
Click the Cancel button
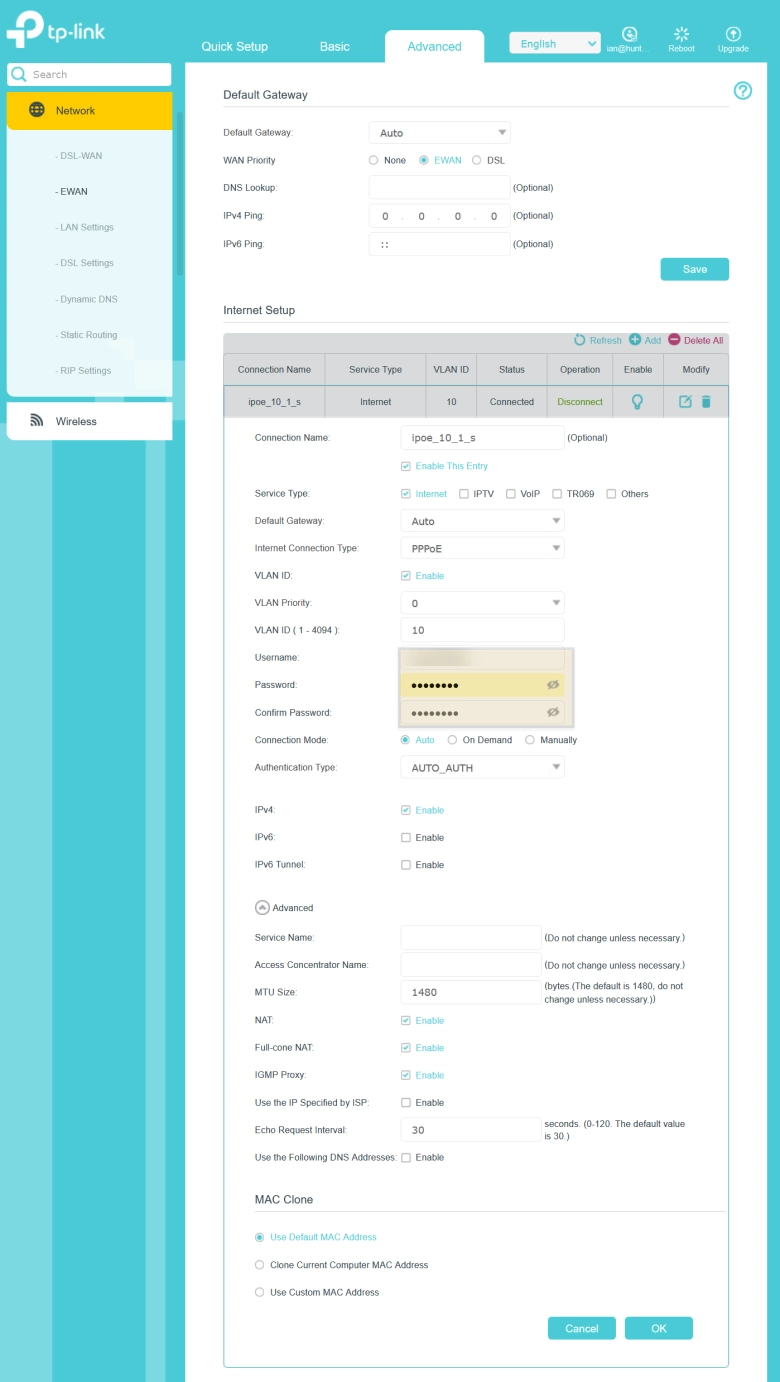582,1328
